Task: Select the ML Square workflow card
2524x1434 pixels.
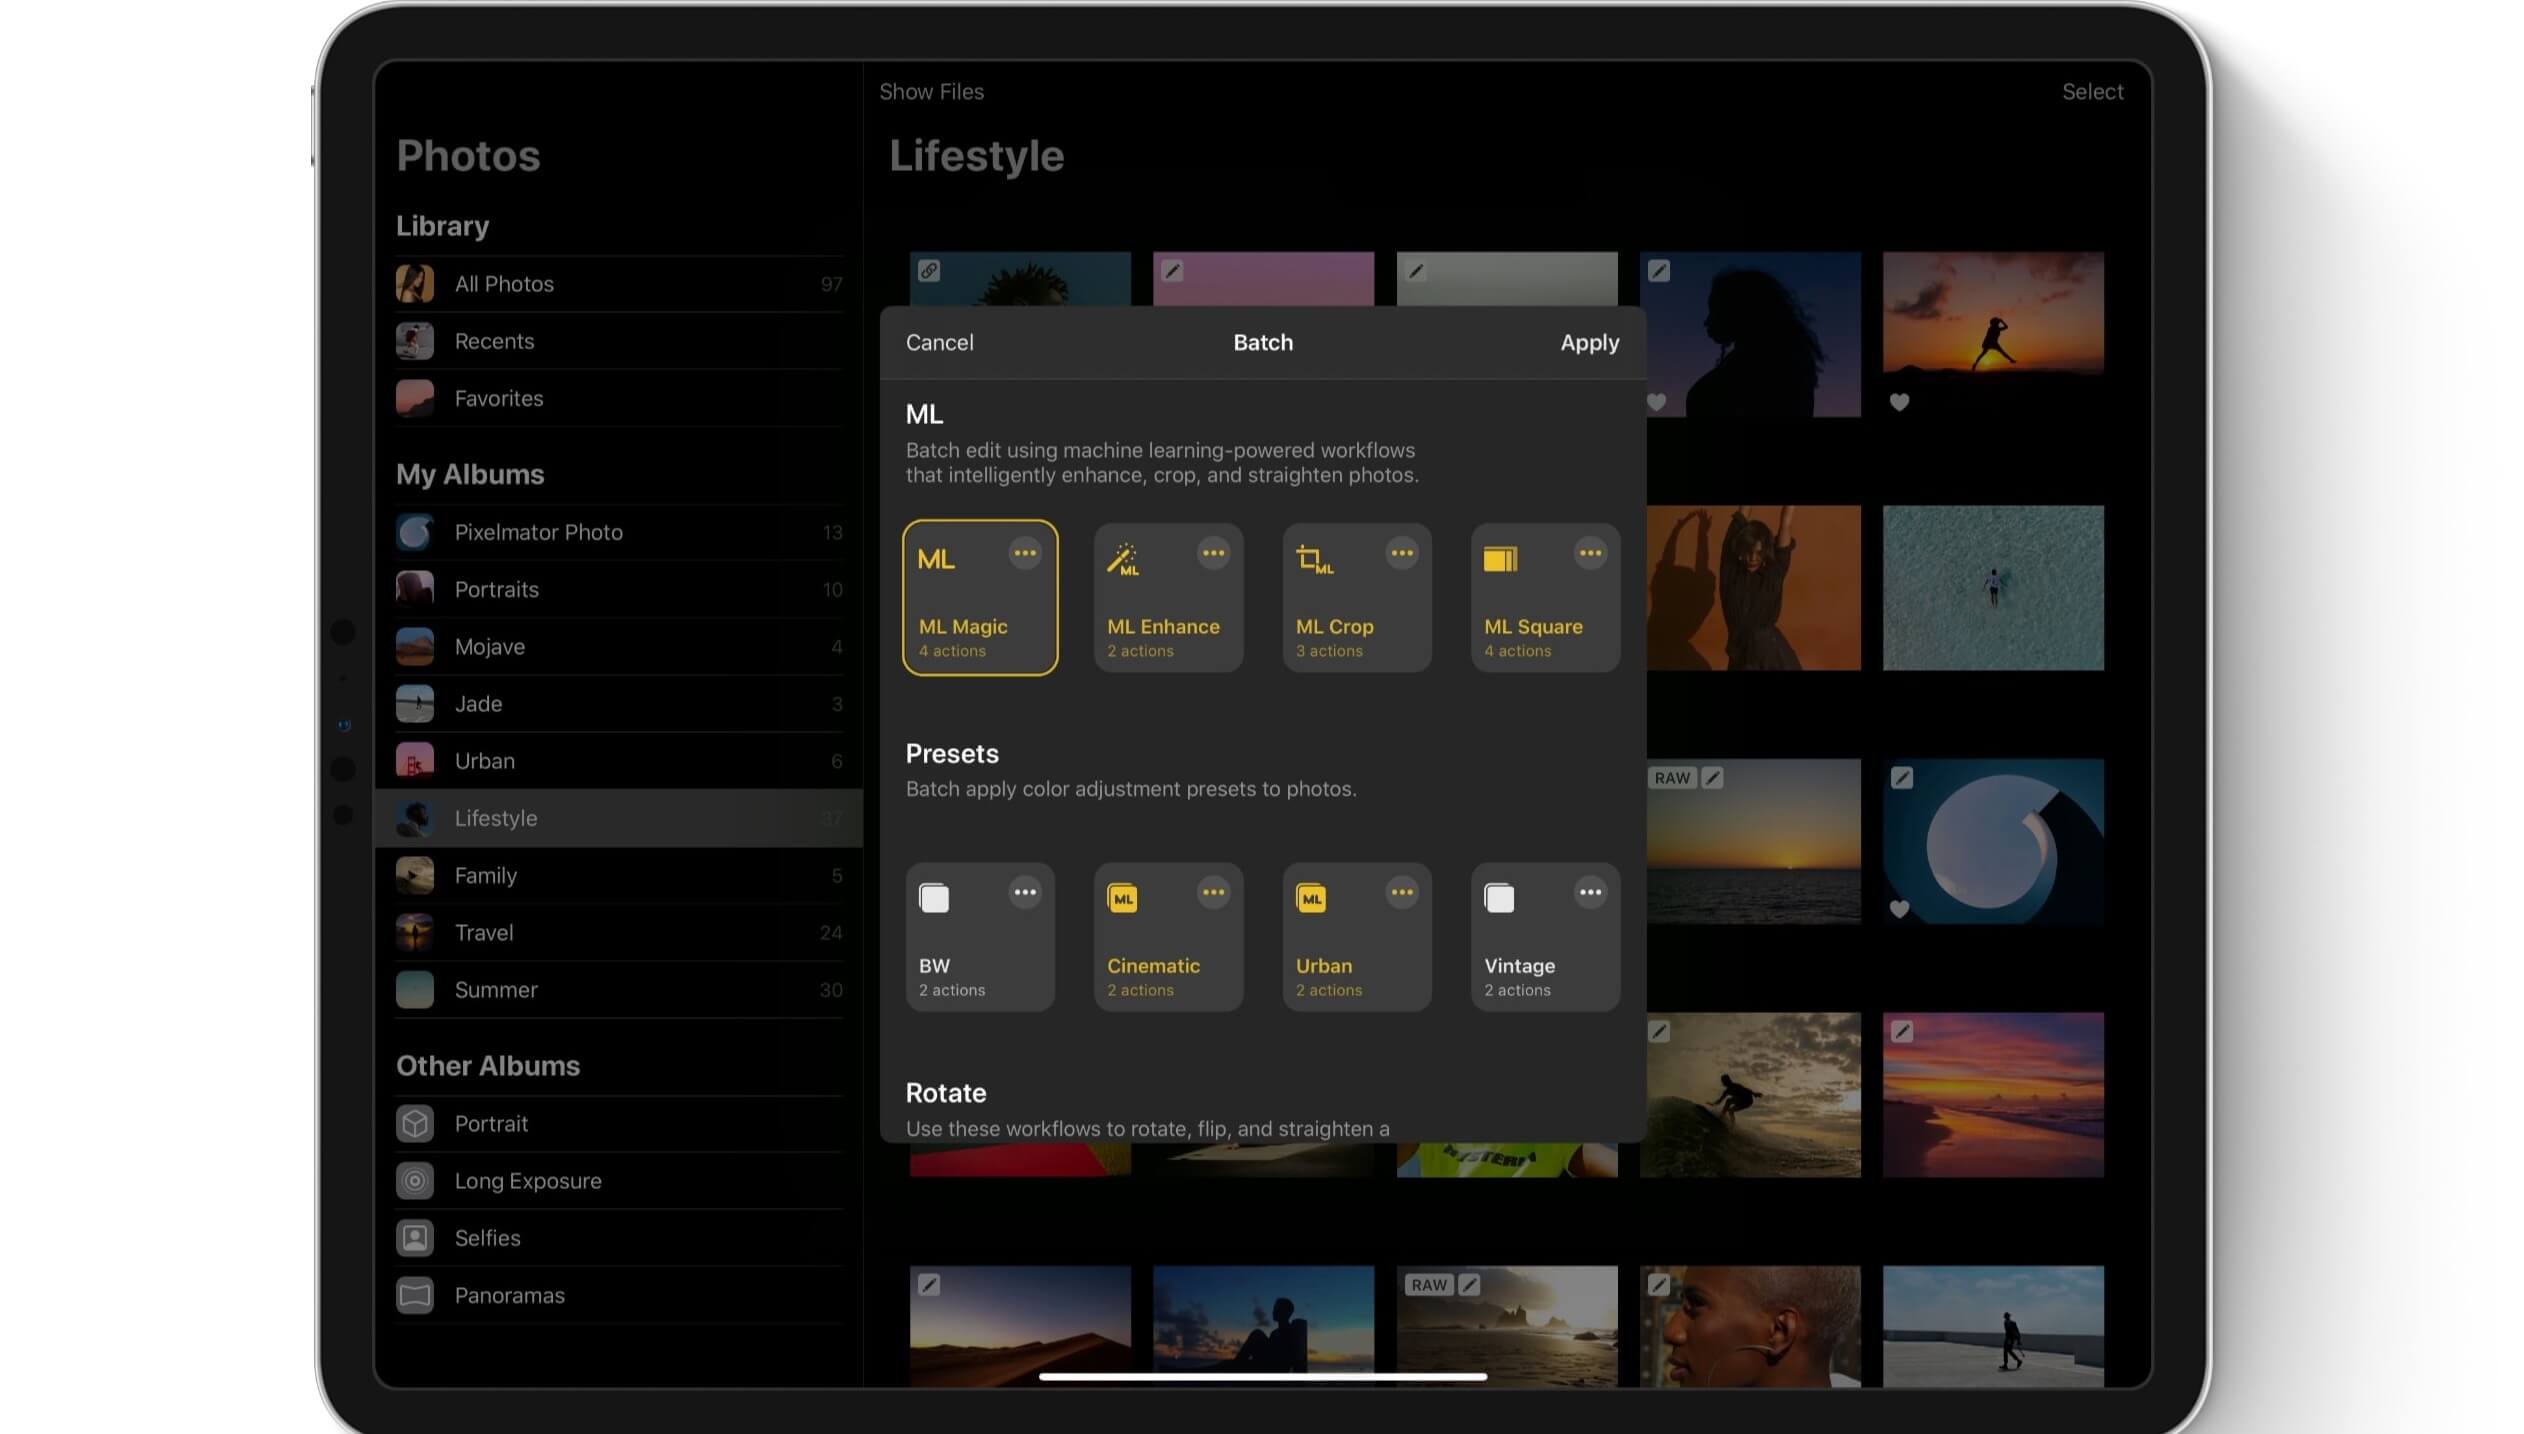Action: 1545,598
